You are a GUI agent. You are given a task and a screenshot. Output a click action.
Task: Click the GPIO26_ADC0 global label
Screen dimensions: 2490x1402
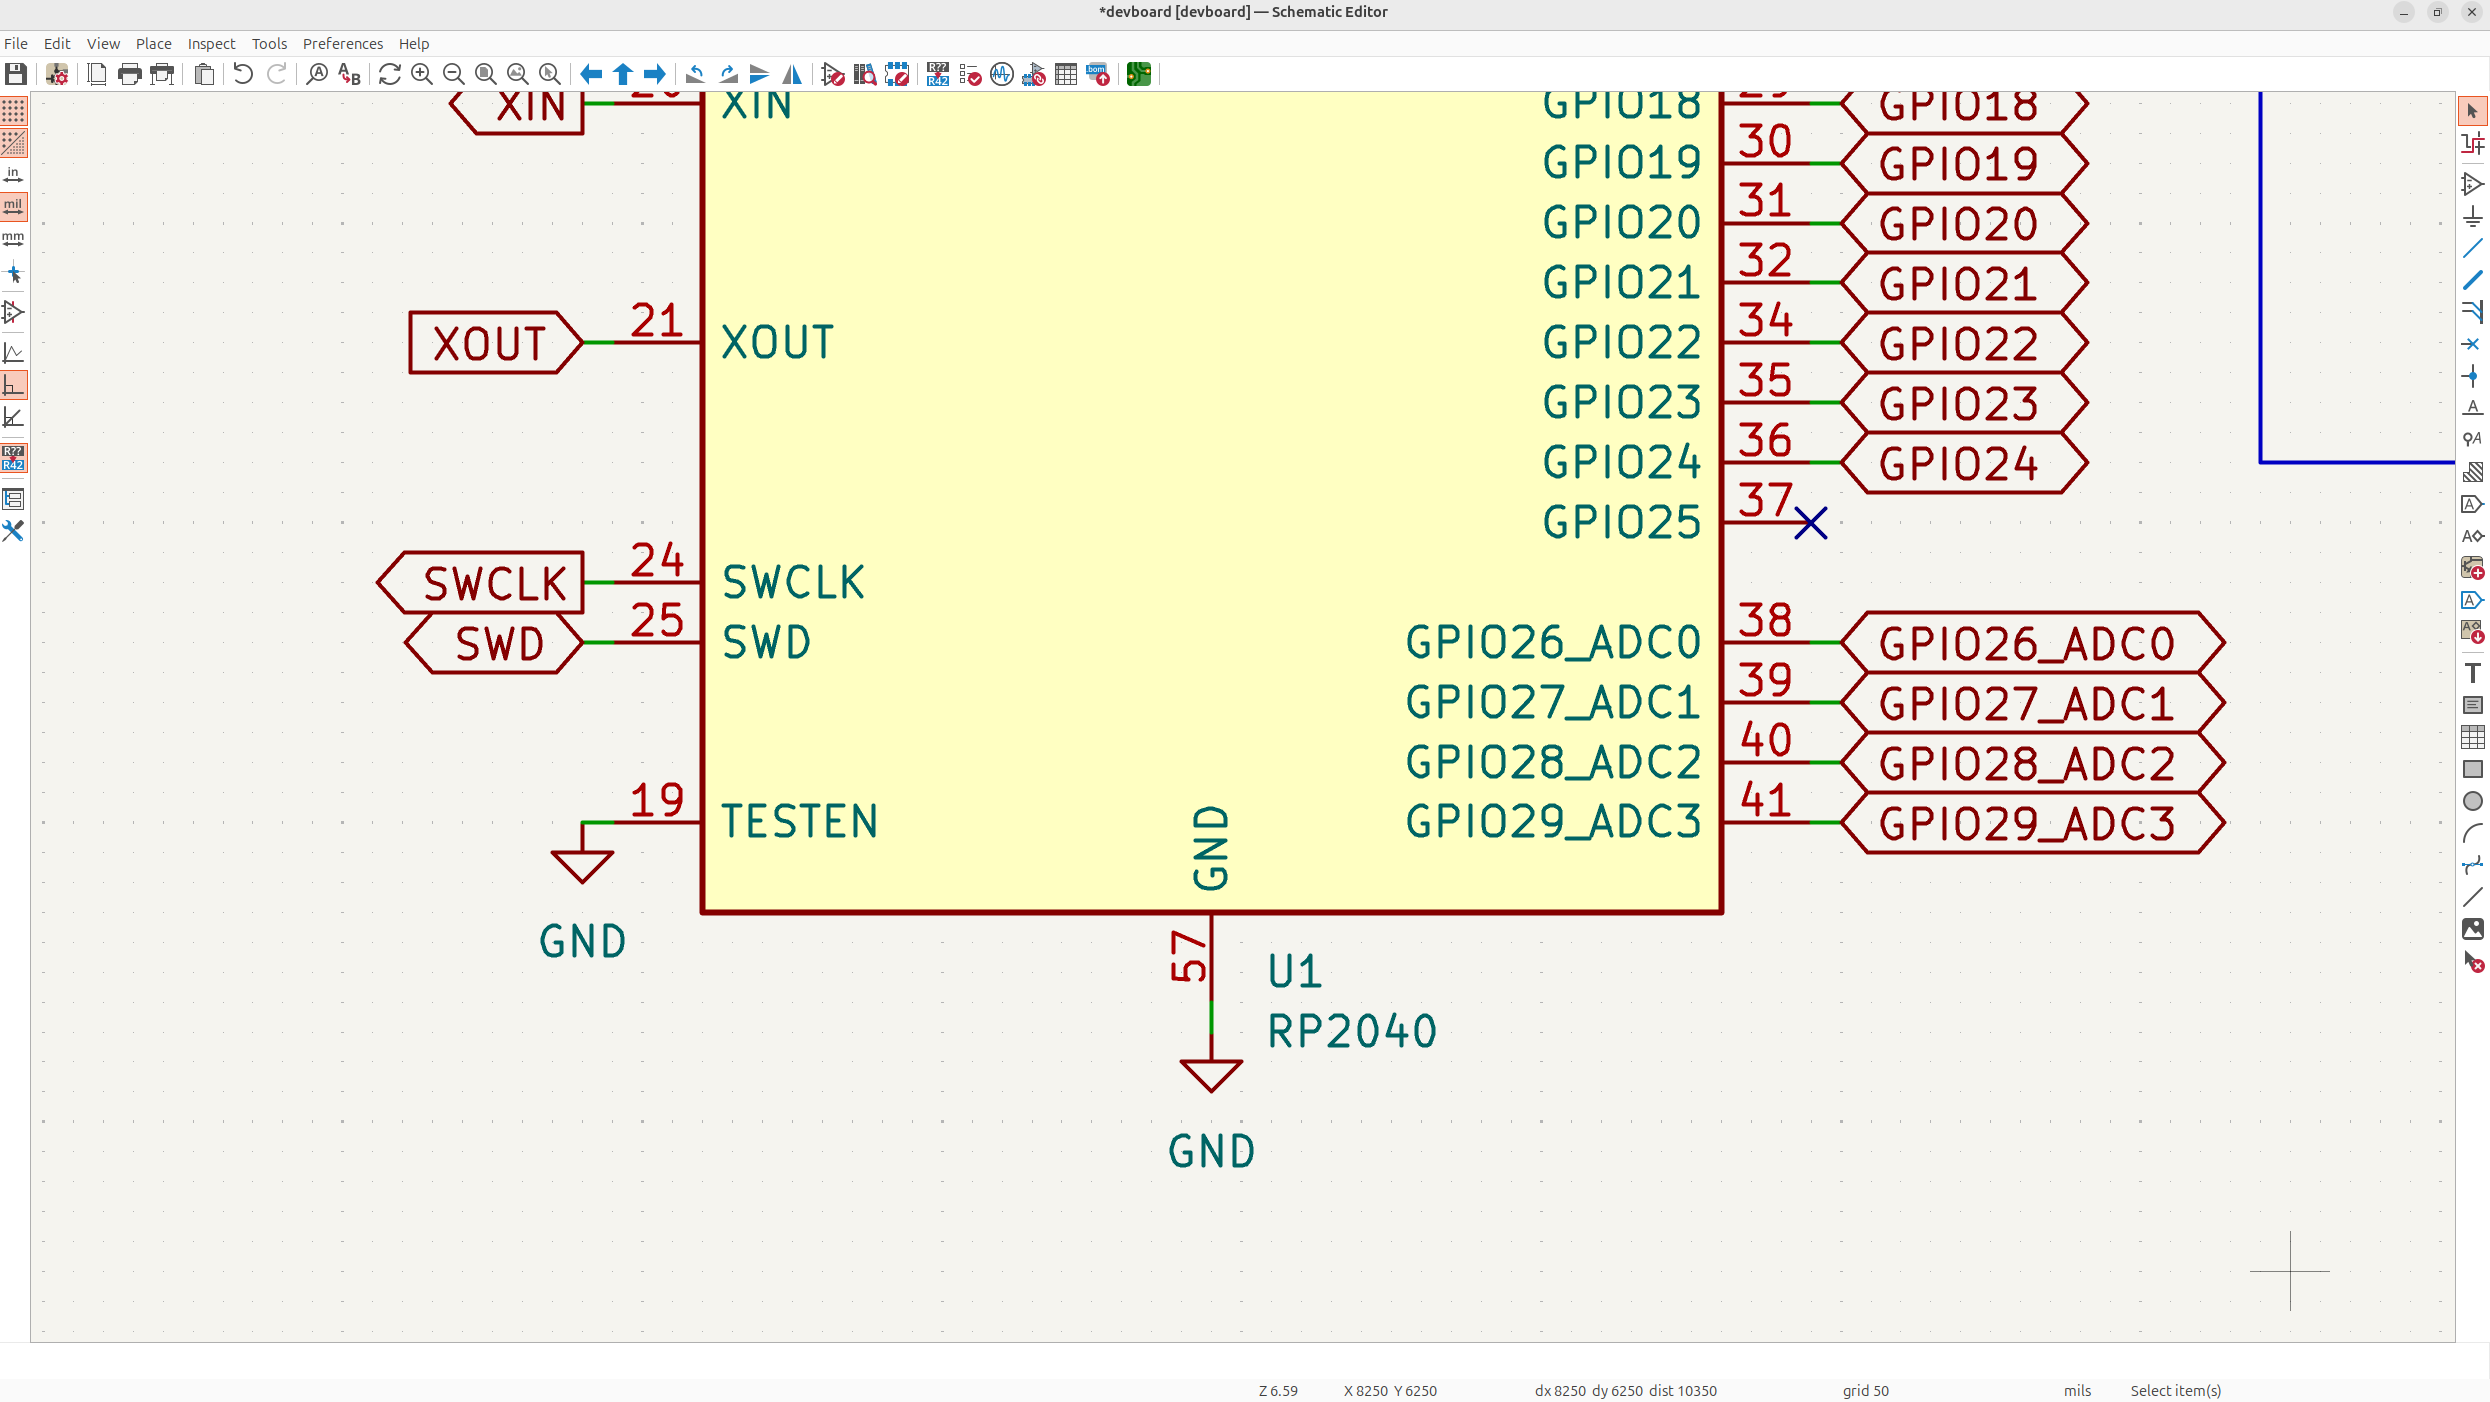point(2028,643)
